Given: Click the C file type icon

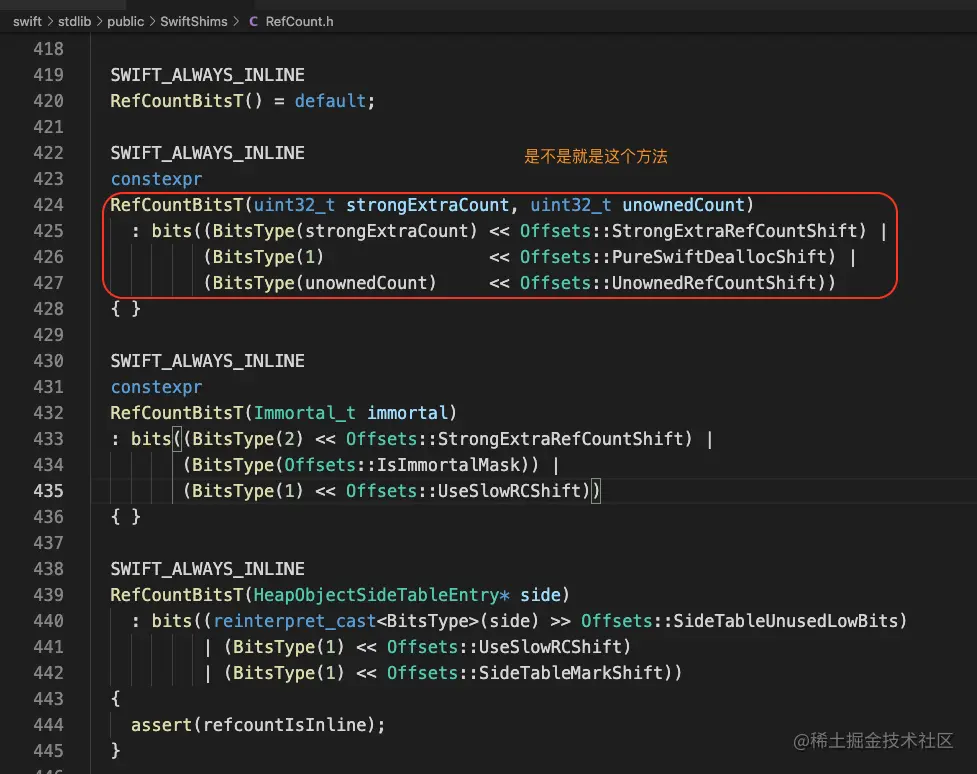Looking at the screenshot, I should pyautogui.click(x=253, y=21).
